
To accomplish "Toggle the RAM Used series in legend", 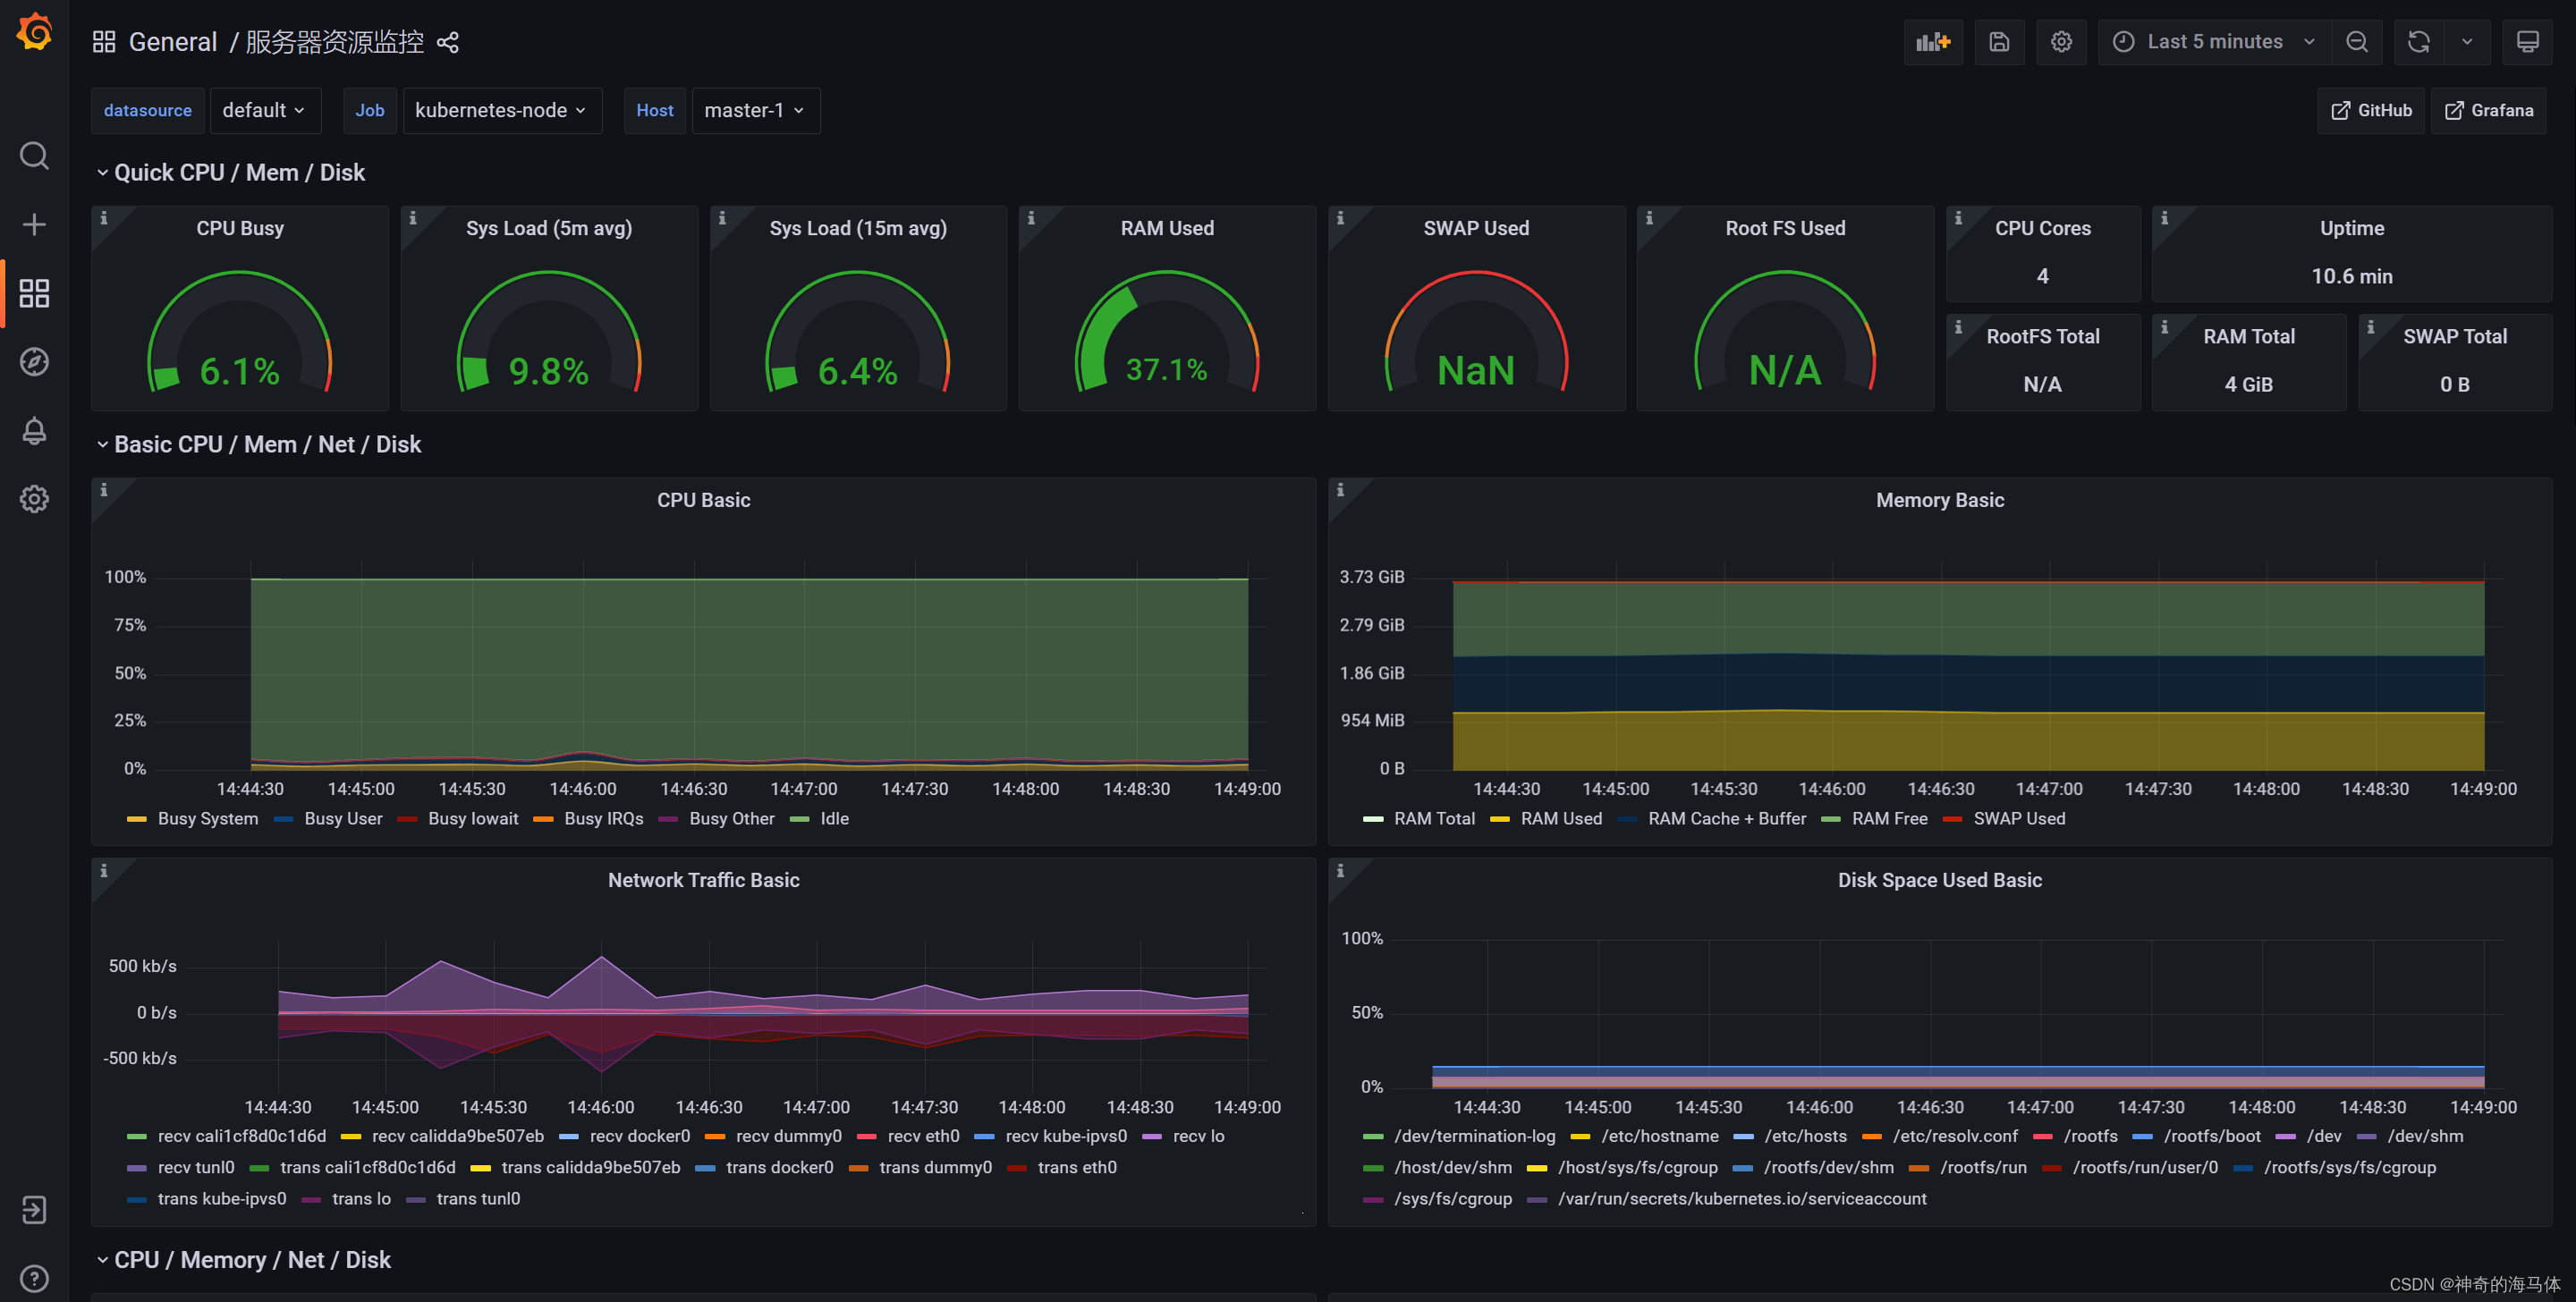I will point(1561,819).
